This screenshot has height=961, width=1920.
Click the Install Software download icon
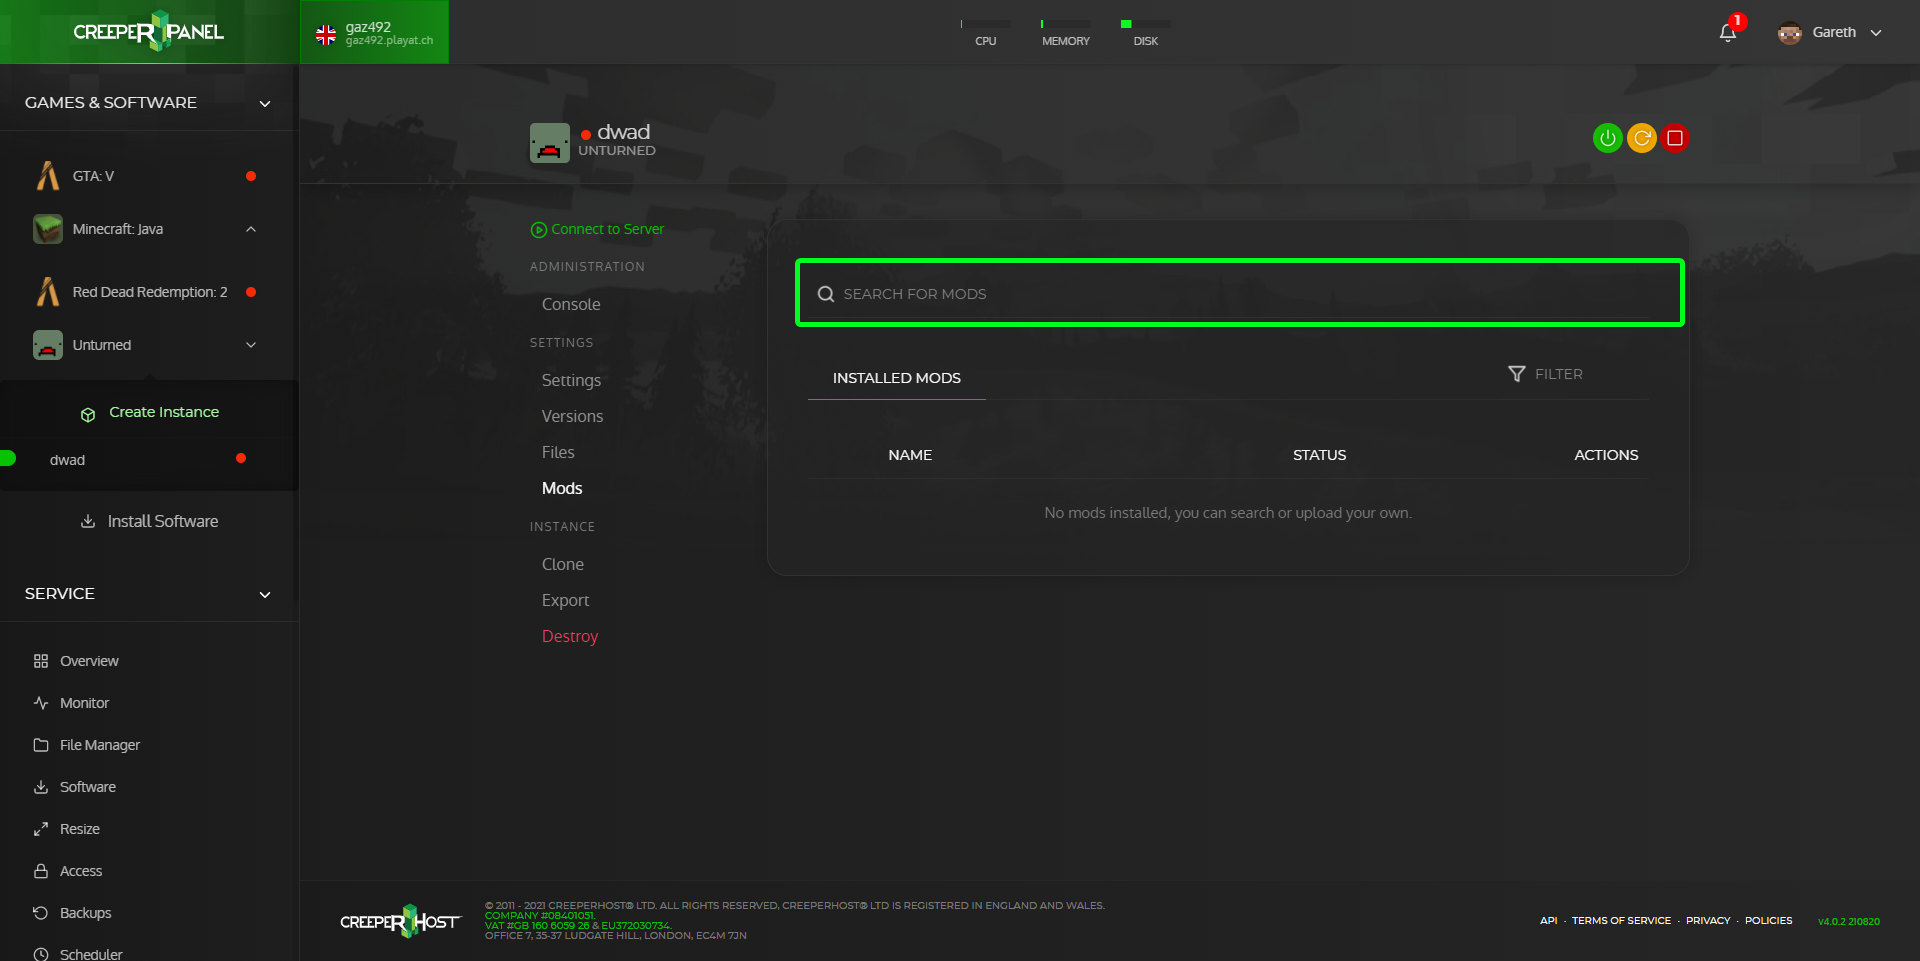tap(88, 521)
